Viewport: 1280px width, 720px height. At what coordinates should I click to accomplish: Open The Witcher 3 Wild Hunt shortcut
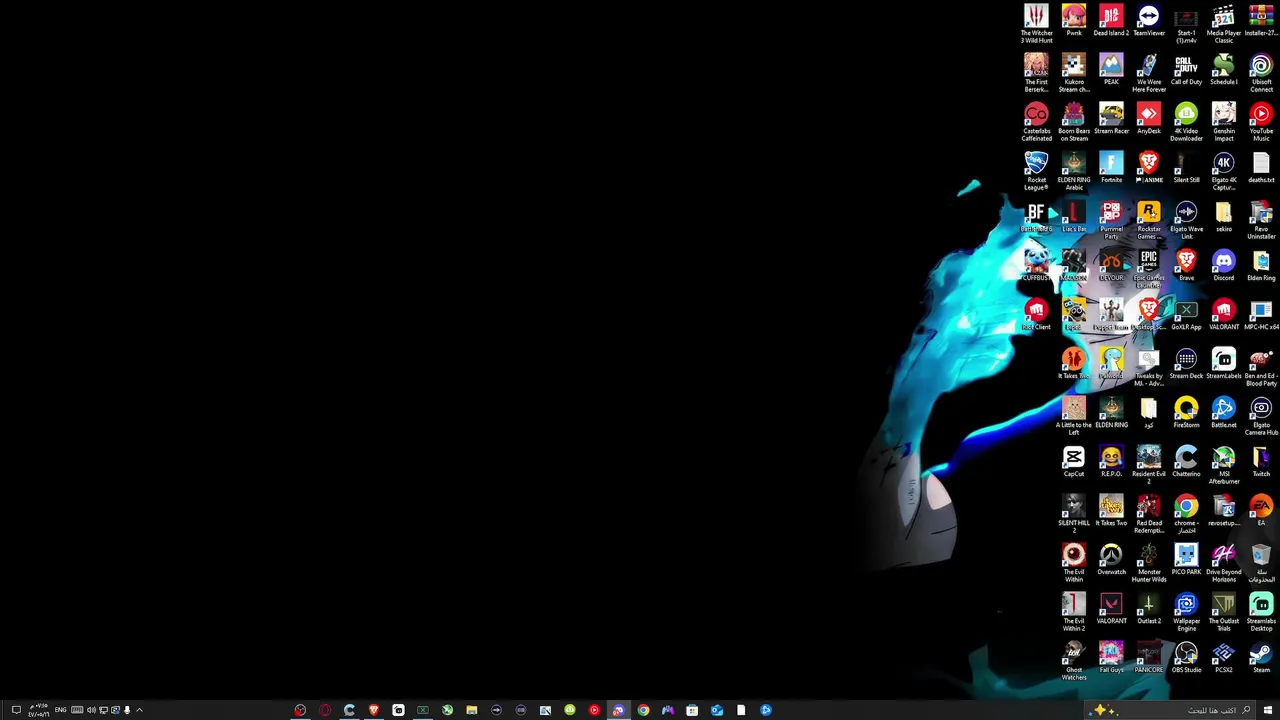[1036, 23]
